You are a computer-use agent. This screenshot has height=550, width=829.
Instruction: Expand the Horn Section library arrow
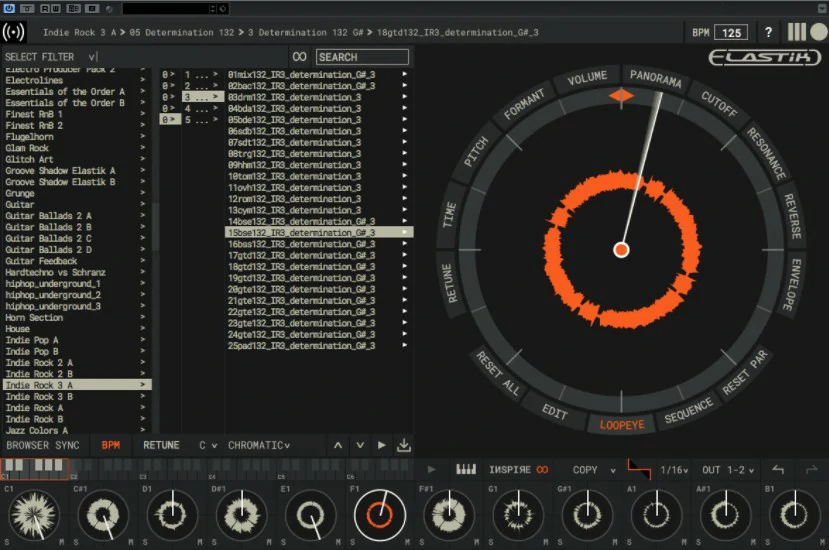pyautogui.click(x=143, y=317)
